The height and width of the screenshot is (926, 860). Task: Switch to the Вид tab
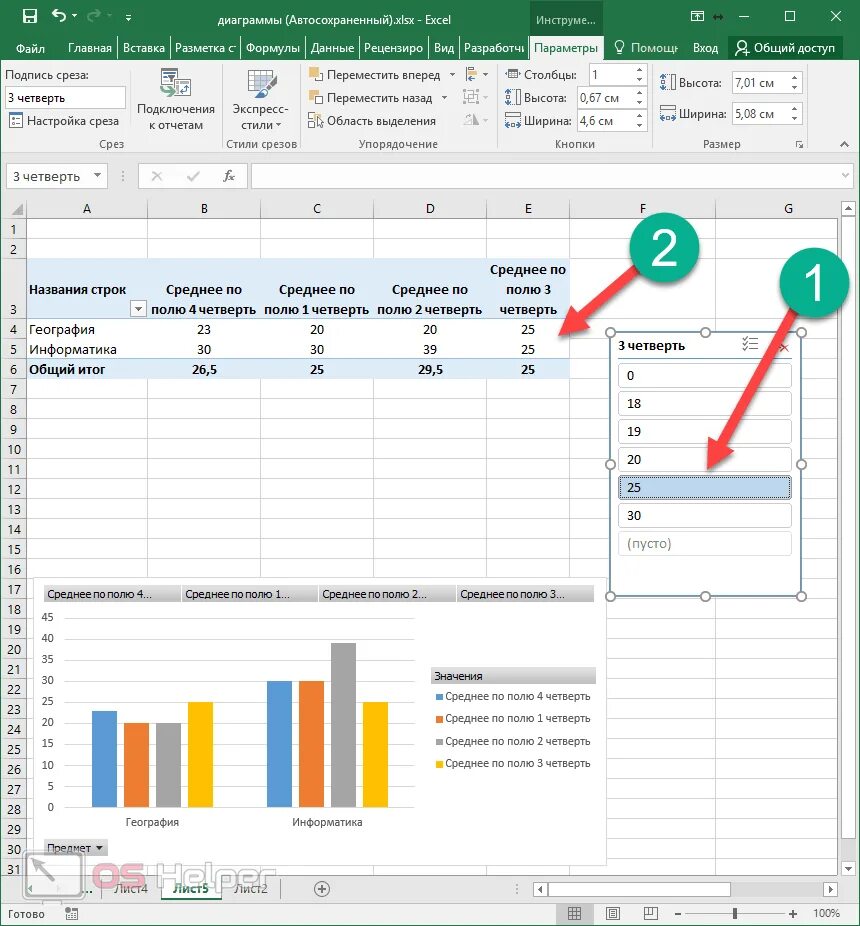[444, 48]
